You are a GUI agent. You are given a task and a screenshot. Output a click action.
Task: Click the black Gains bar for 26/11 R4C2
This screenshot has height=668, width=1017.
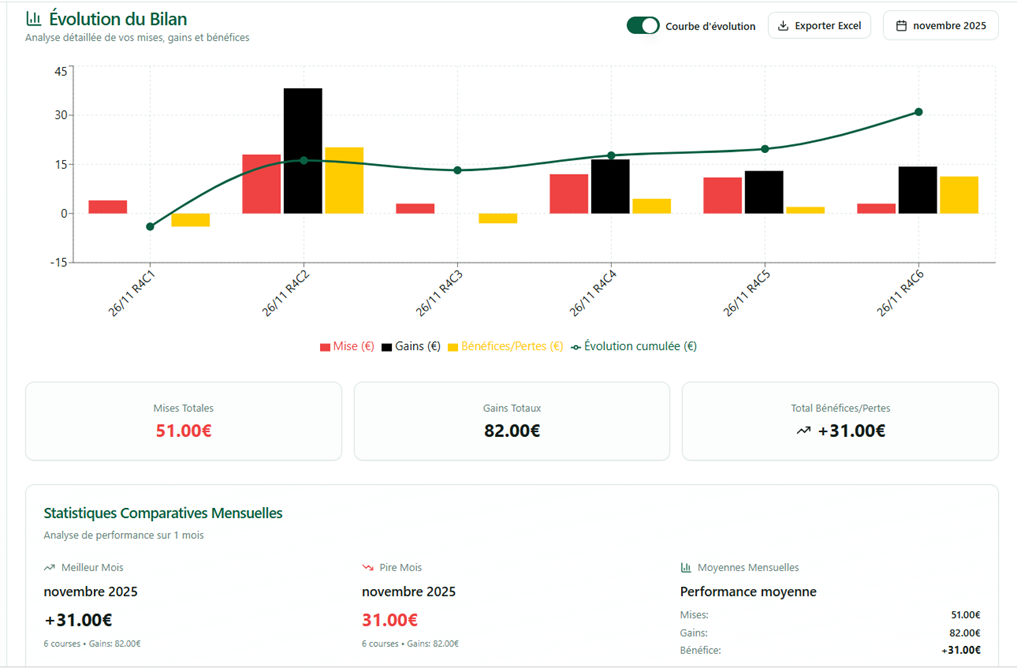tap(303, 150)
